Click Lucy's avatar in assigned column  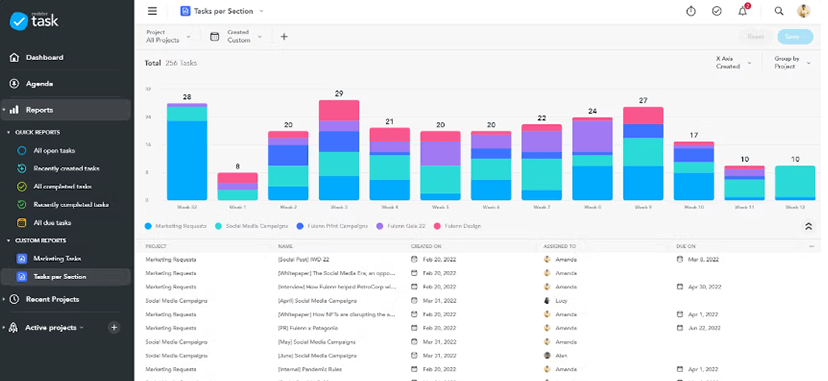click(x=548, y=301)
